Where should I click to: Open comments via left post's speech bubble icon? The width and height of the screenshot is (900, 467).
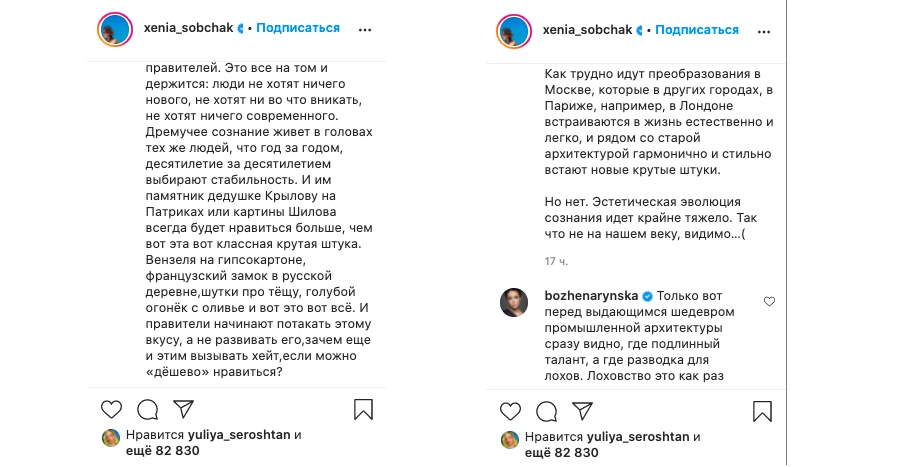coord(147,409)
